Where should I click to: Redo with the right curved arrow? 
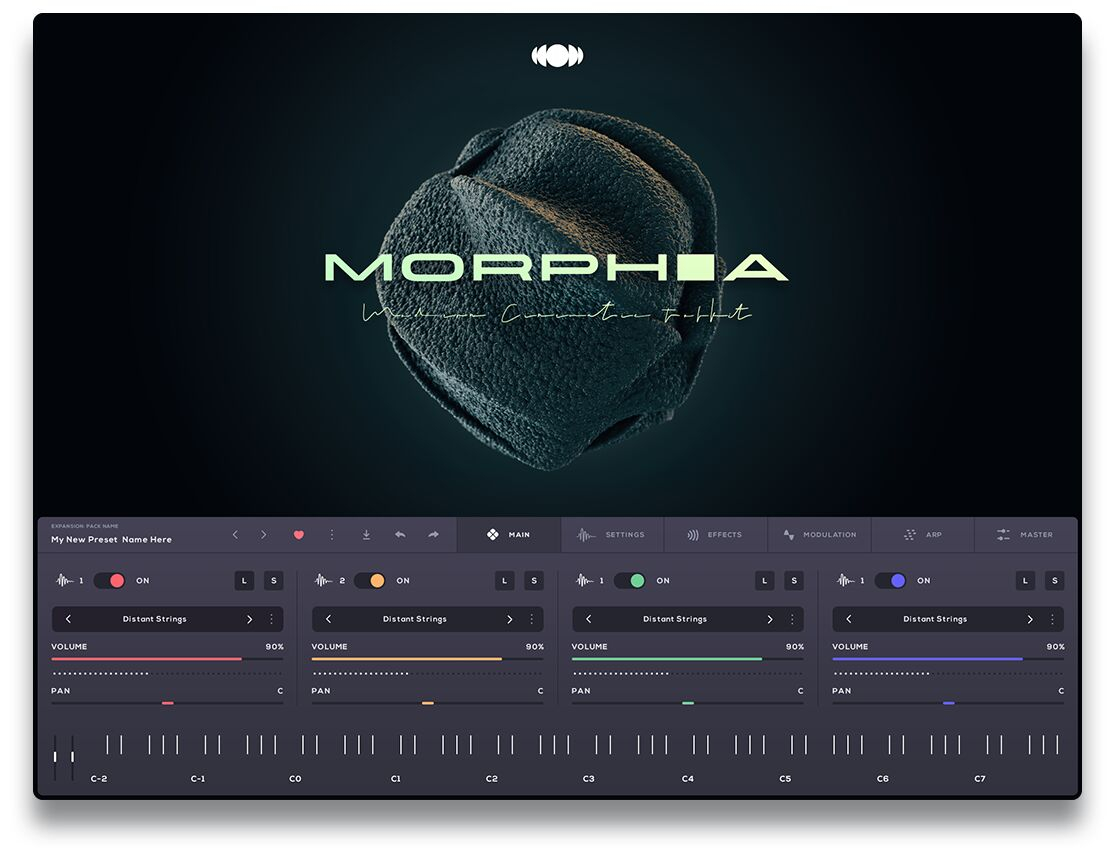tap(433, 535)
